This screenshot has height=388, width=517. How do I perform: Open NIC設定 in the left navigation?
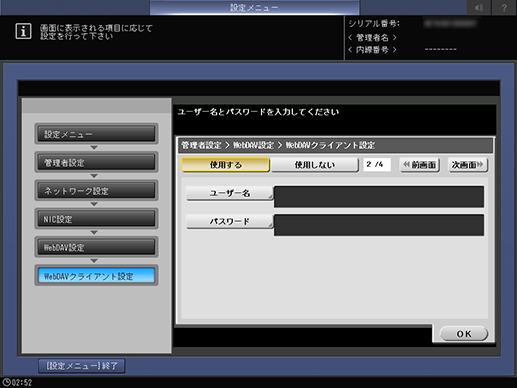pyautogui.click(x=96, y=219)
